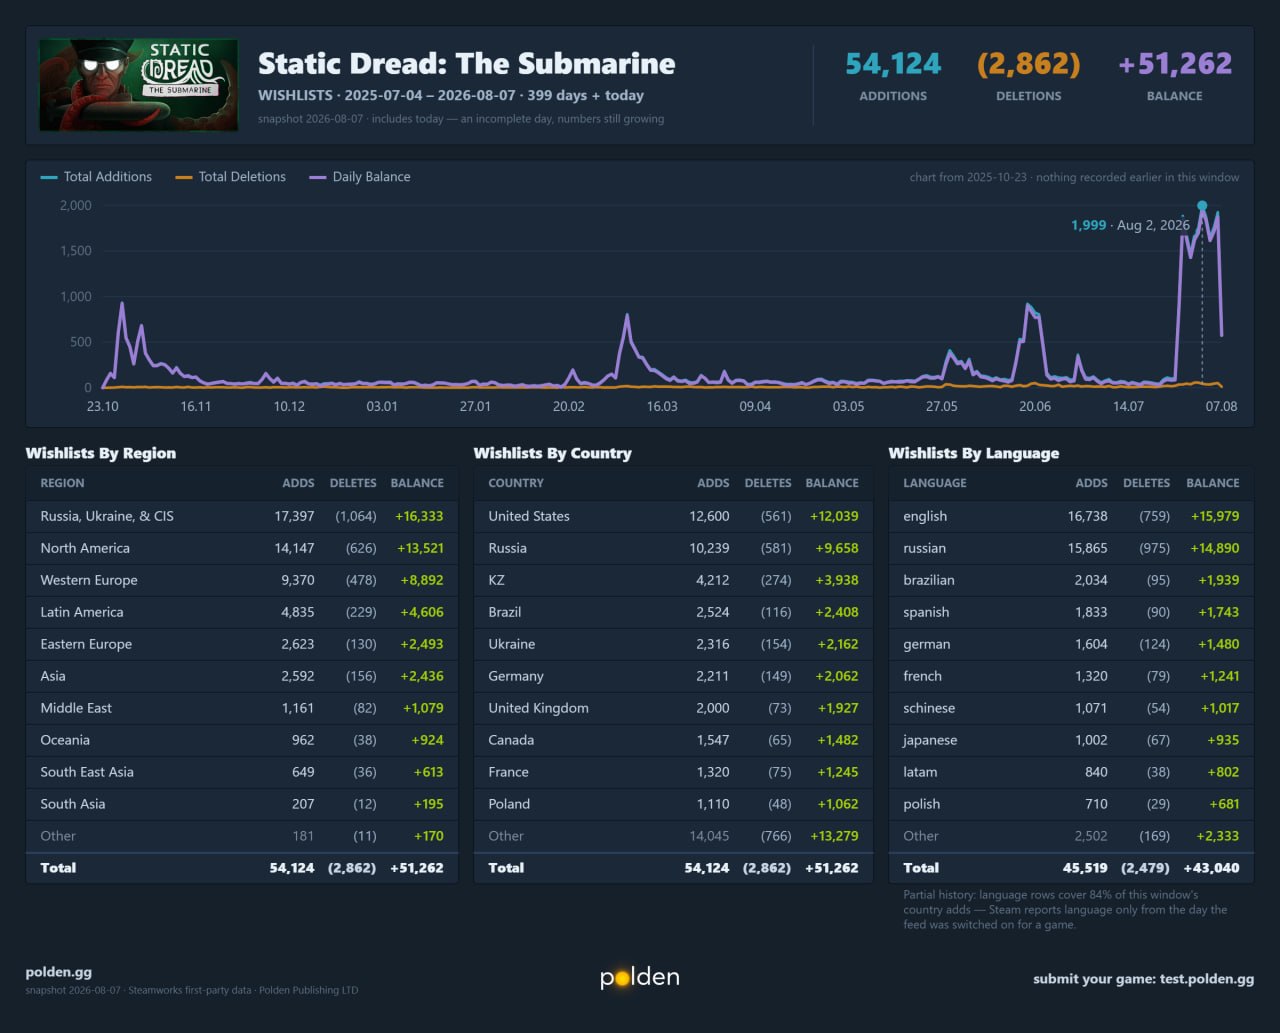Screen dimensions: 1280x1033
Task: Click the title "Static Dread: The Submarine"
Action: [x=466, y=64]
